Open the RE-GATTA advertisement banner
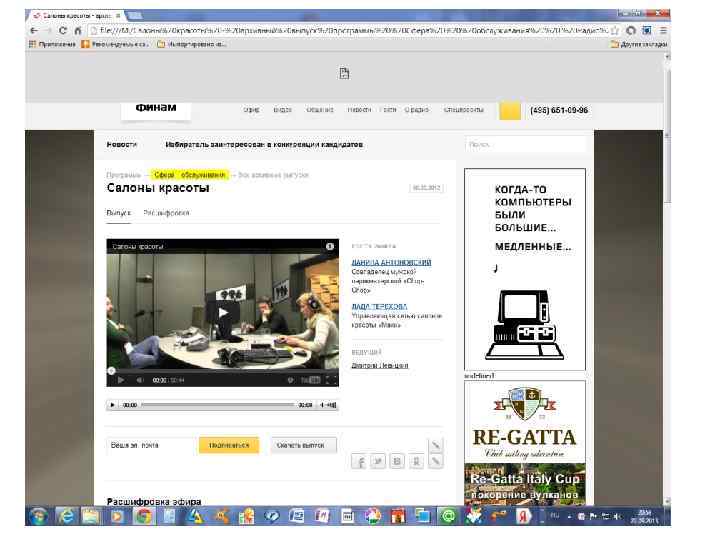The width and height of the screenshot is (720, 540). (x=525, y=443)
